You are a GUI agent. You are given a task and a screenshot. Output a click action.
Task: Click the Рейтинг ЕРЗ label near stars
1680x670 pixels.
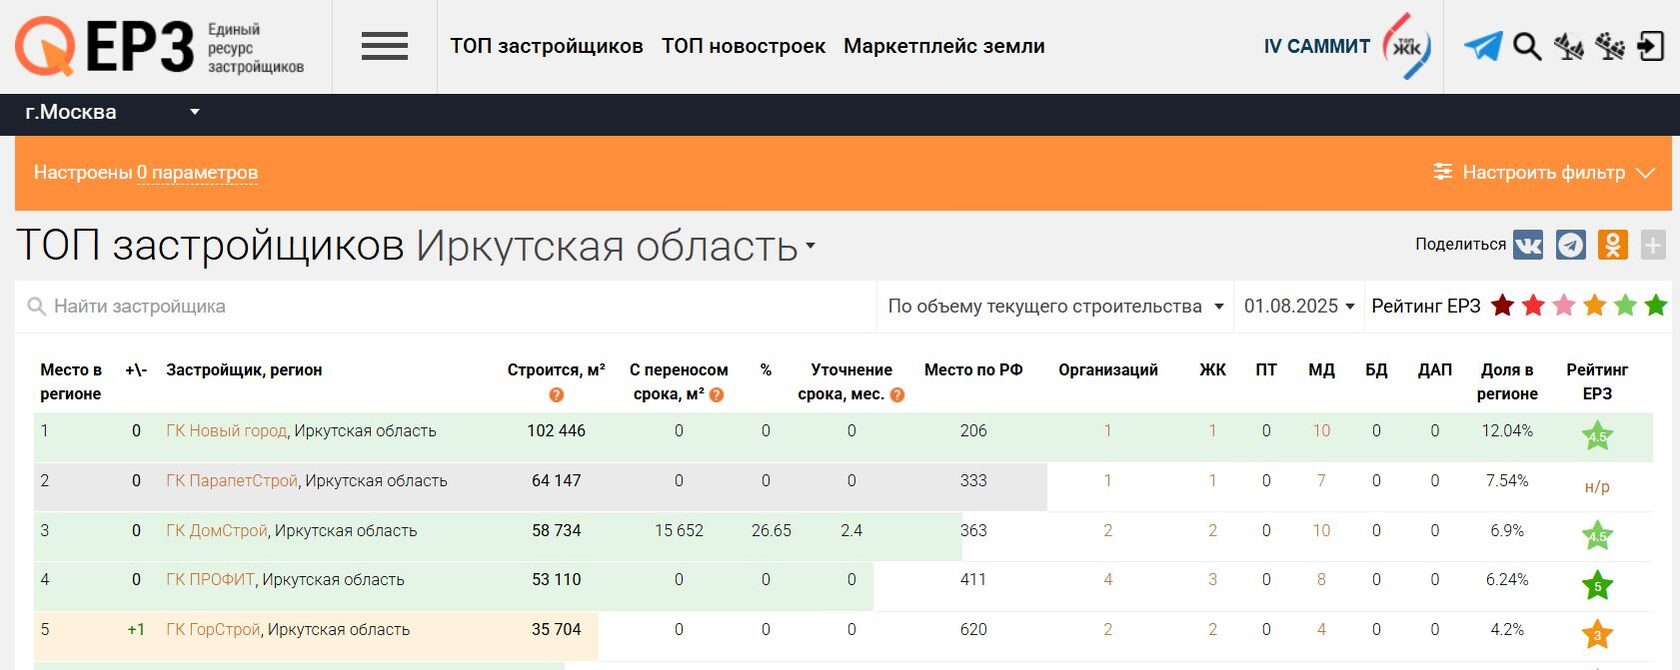[1425, 306]
